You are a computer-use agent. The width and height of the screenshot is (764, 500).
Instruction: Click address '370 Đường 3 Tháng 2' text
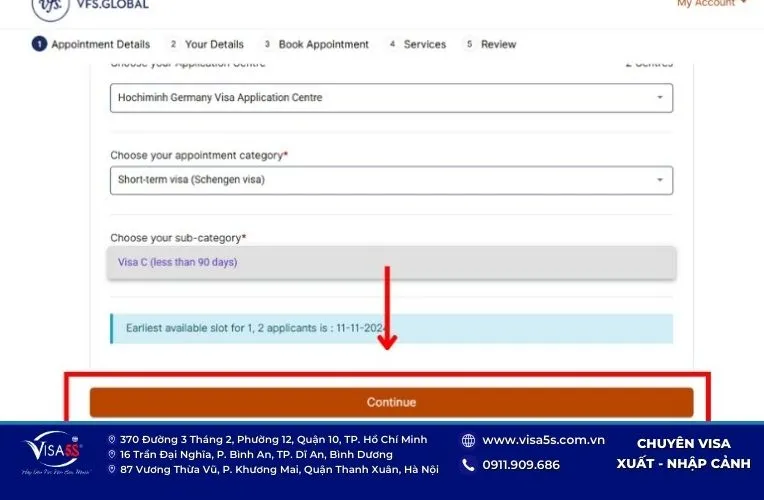click(x=273, y=440)
